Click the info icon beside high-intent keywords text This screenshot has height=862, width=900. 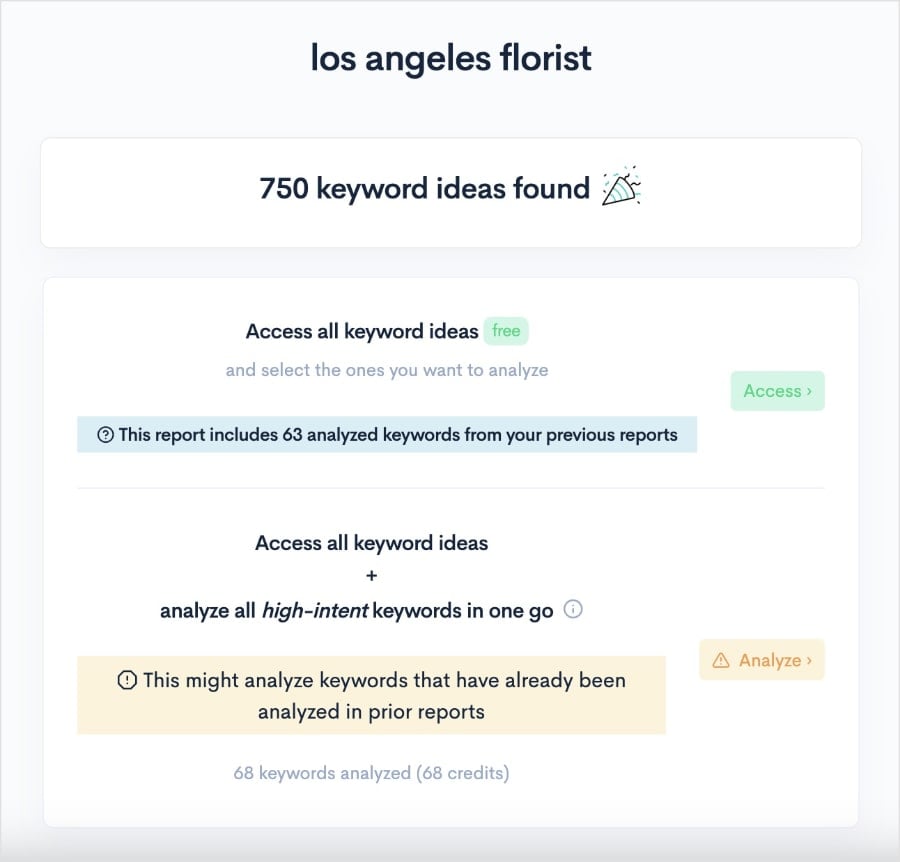click(574, 609)
